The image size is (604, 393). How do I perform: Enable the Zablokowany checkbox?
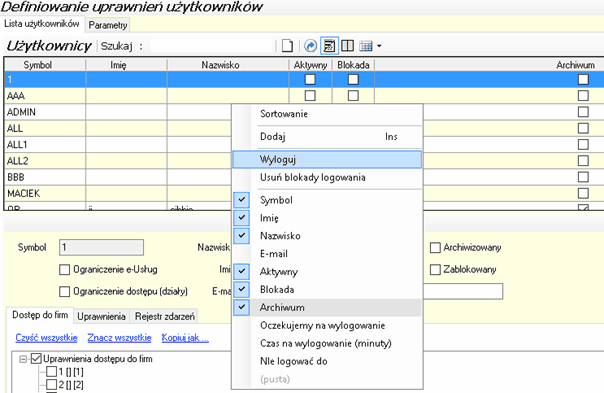coord(435,269)
